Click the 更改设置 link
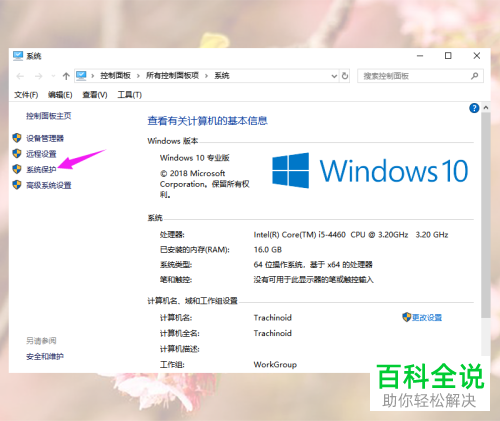500x421 pixels. [427, 318]
